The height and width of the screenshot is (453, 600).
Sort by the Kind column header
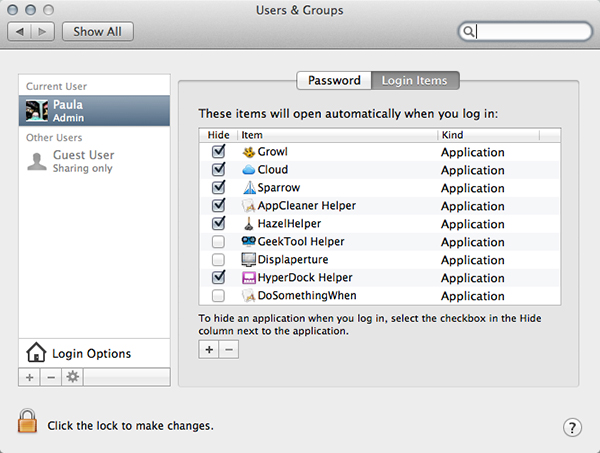[x=488, y=135]
